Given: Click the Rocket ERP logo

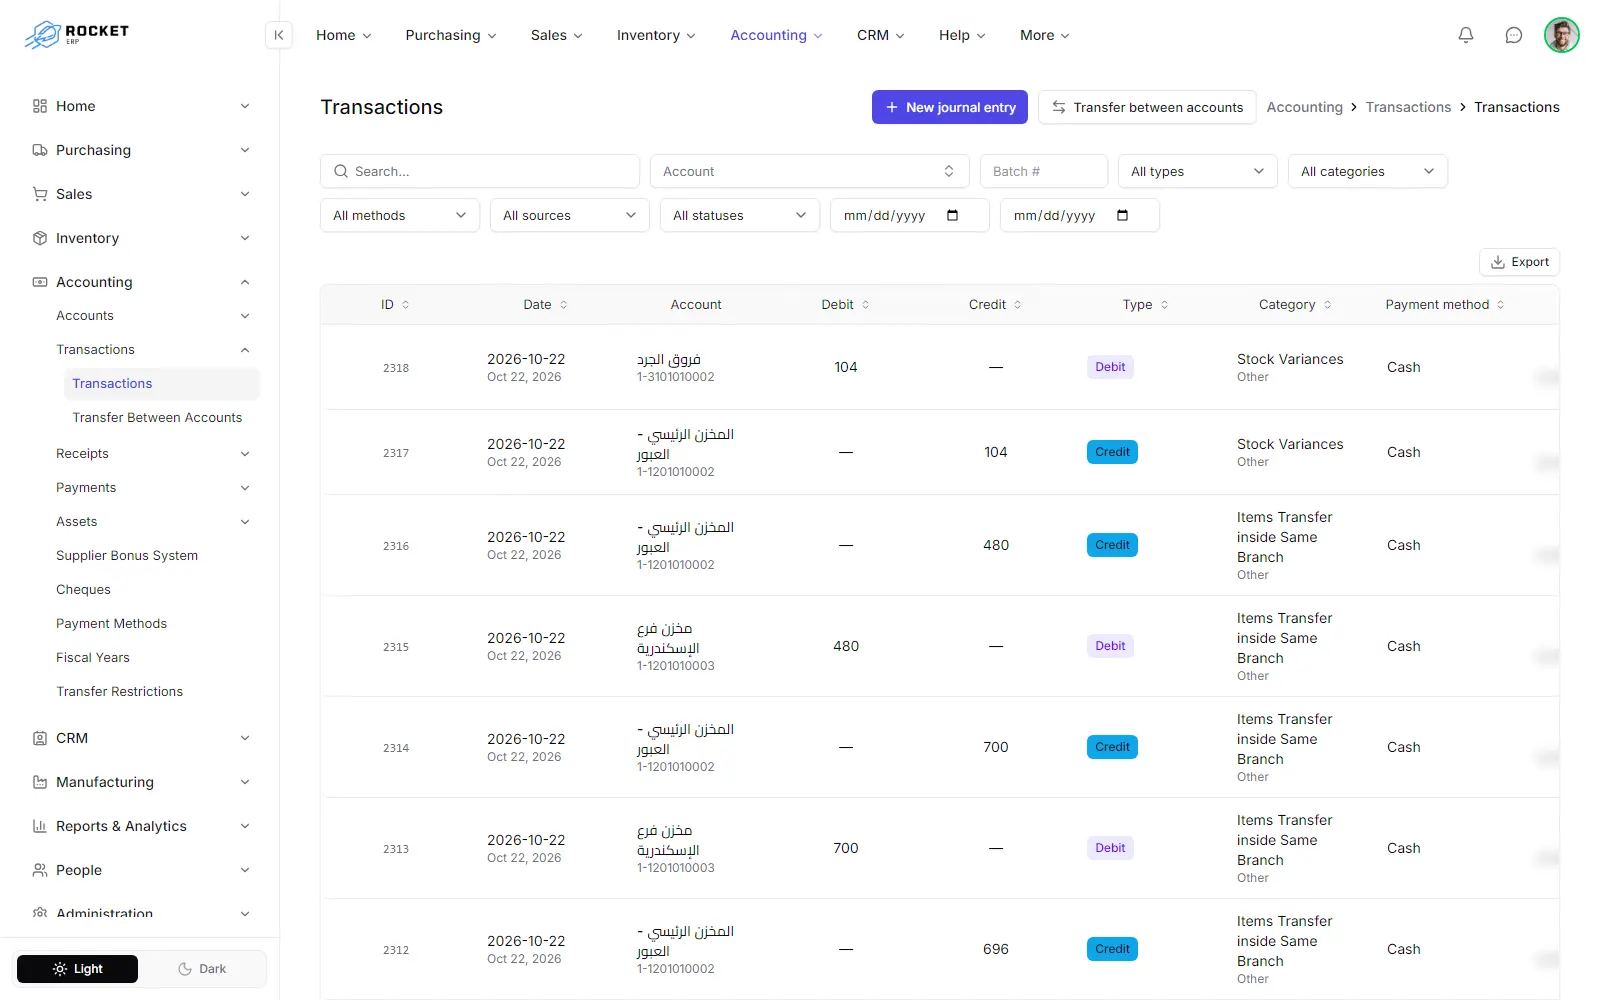Looking at the screenshot, I should (77, 35).
